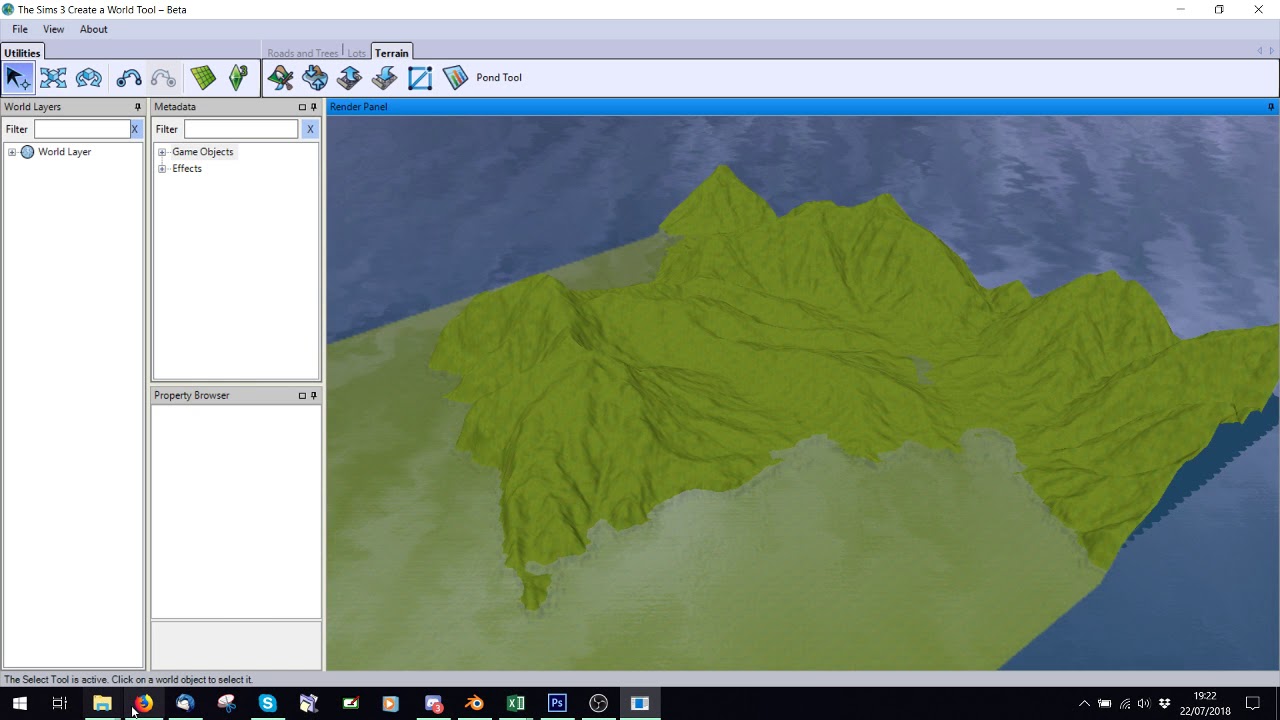This screenshot has height=720, width=1280.
Task: Select the terrain tool with blue circular arrows
Action: coord(315,78)
